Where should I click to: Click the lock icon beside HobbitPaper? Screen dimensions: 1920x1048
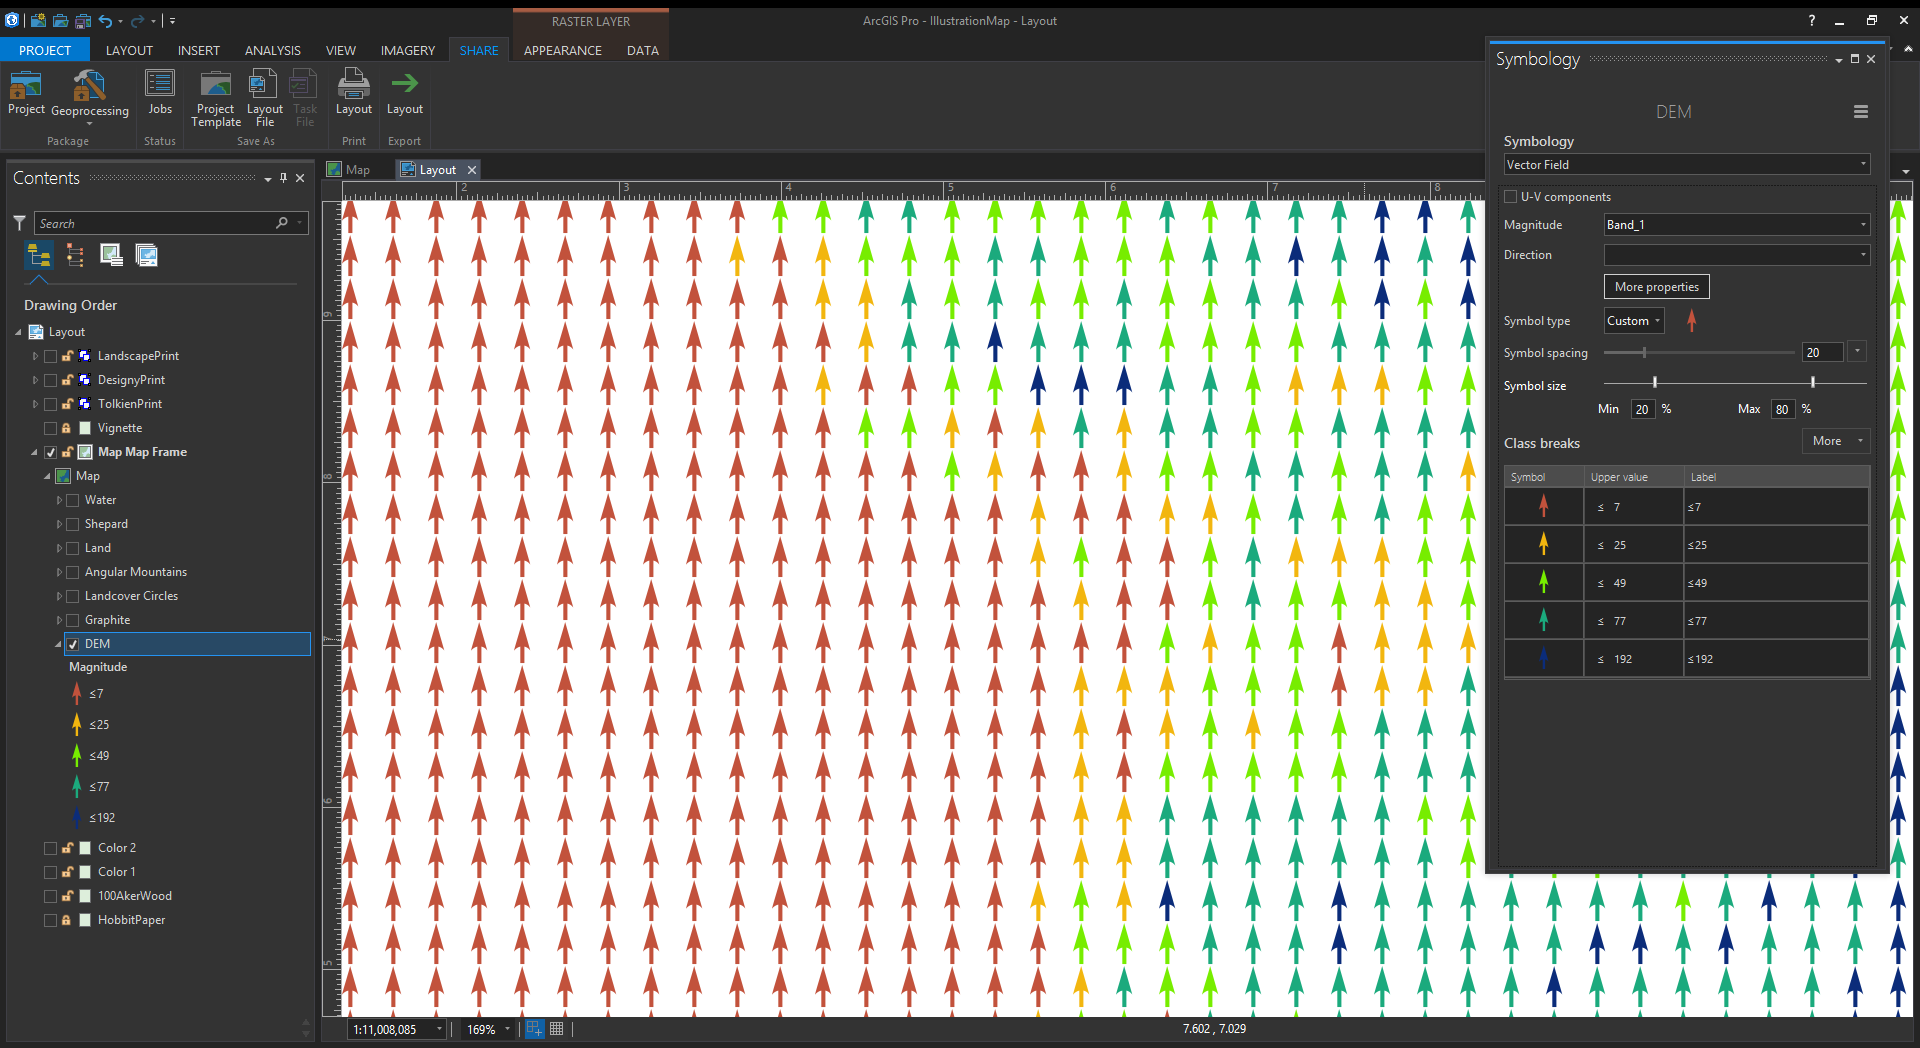coord(67,920)
